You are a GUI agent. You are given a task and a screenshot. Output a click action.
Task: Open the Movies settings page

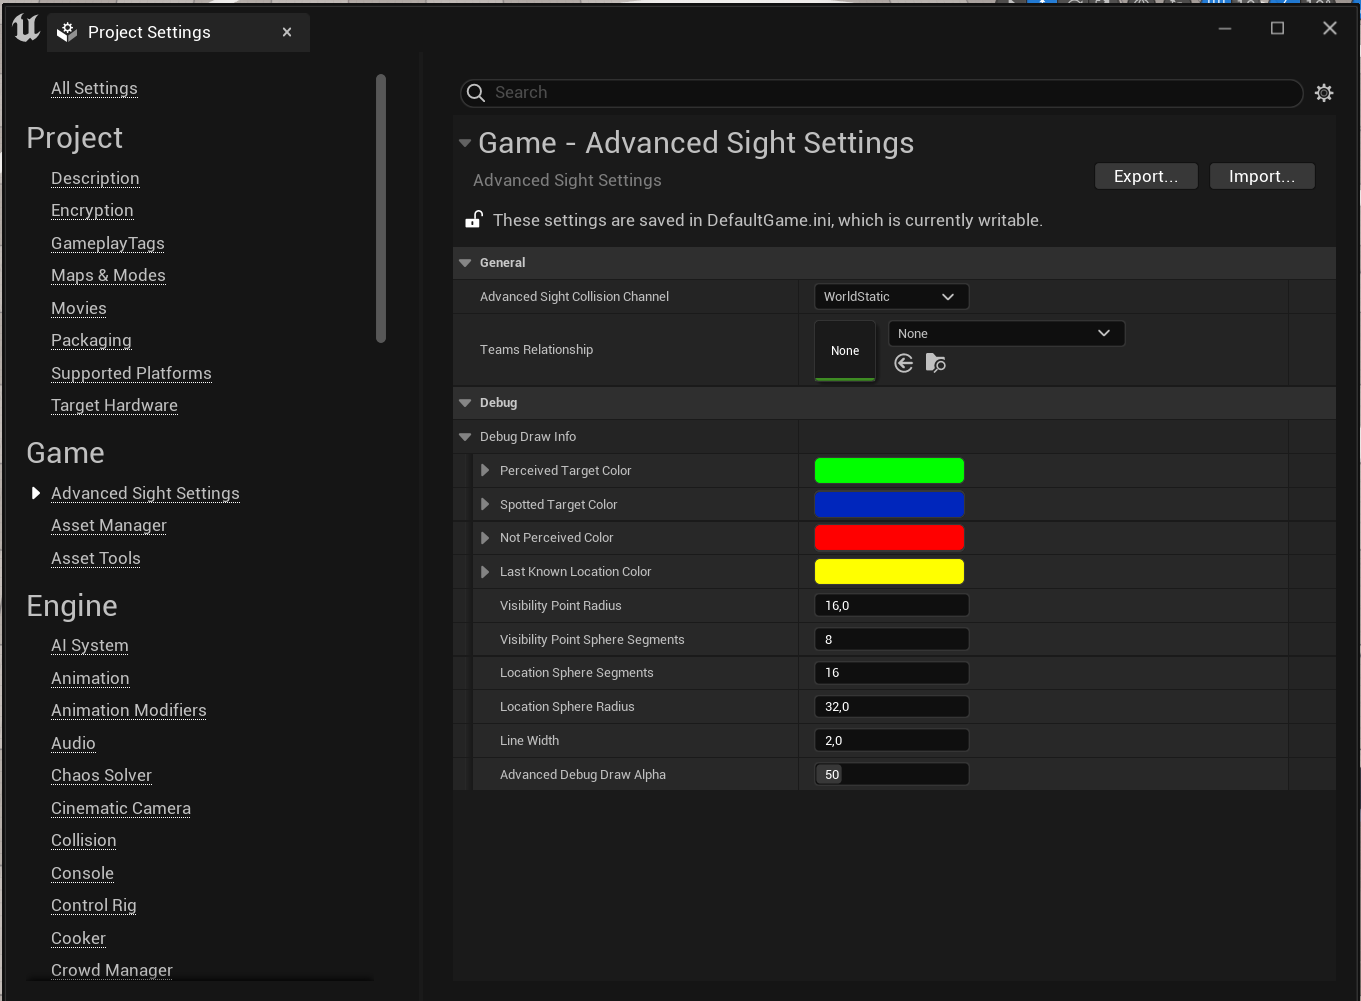79,308
